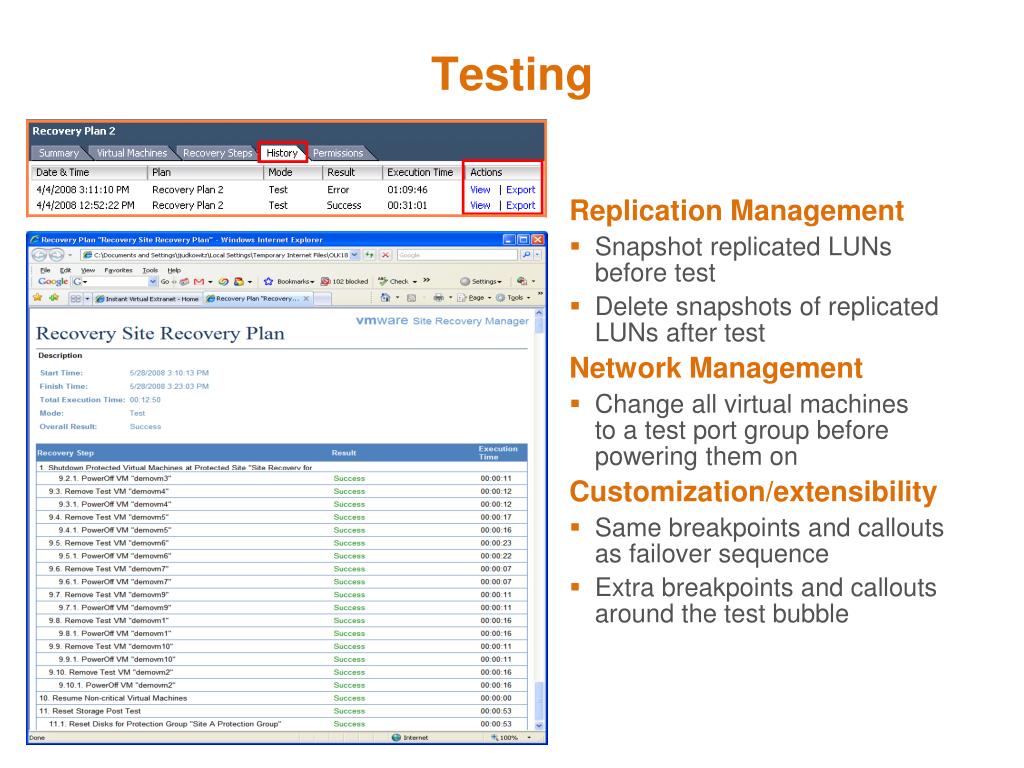Click the 102 blocked popup icon

pyautogui.click(x=325, y=281)
